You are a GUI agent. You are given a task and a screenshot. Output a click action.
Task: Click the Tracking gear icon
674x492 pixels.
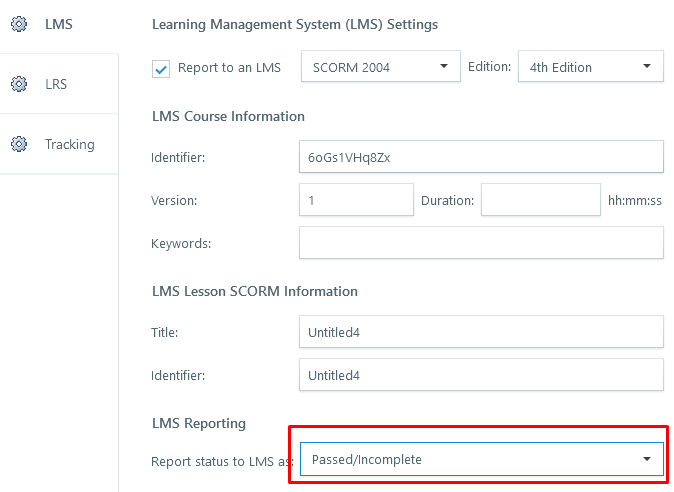[18, 144]
